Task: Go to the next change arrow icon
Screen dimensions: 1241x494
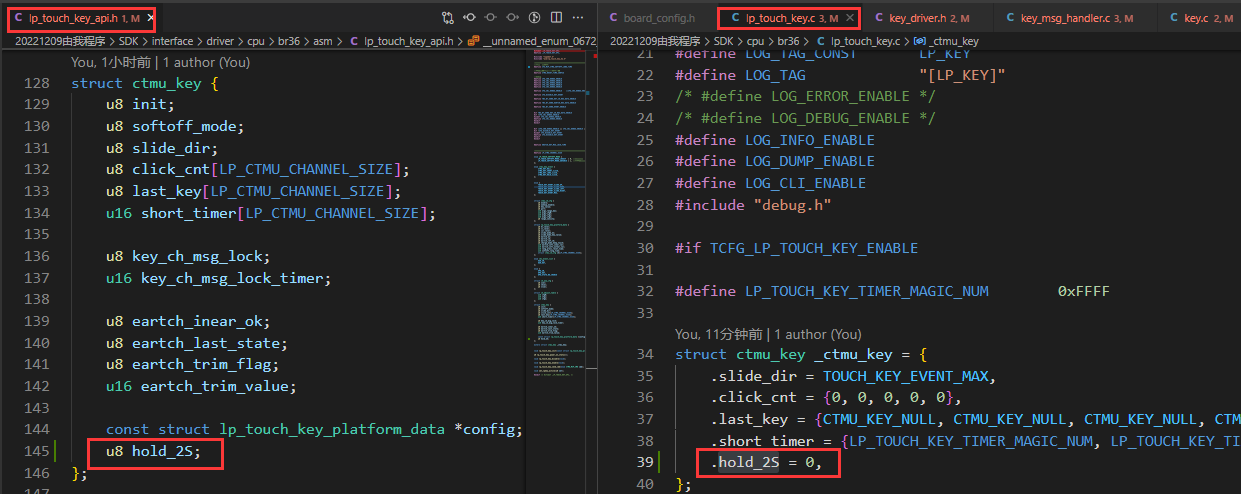Action: (x=513, y=18)
